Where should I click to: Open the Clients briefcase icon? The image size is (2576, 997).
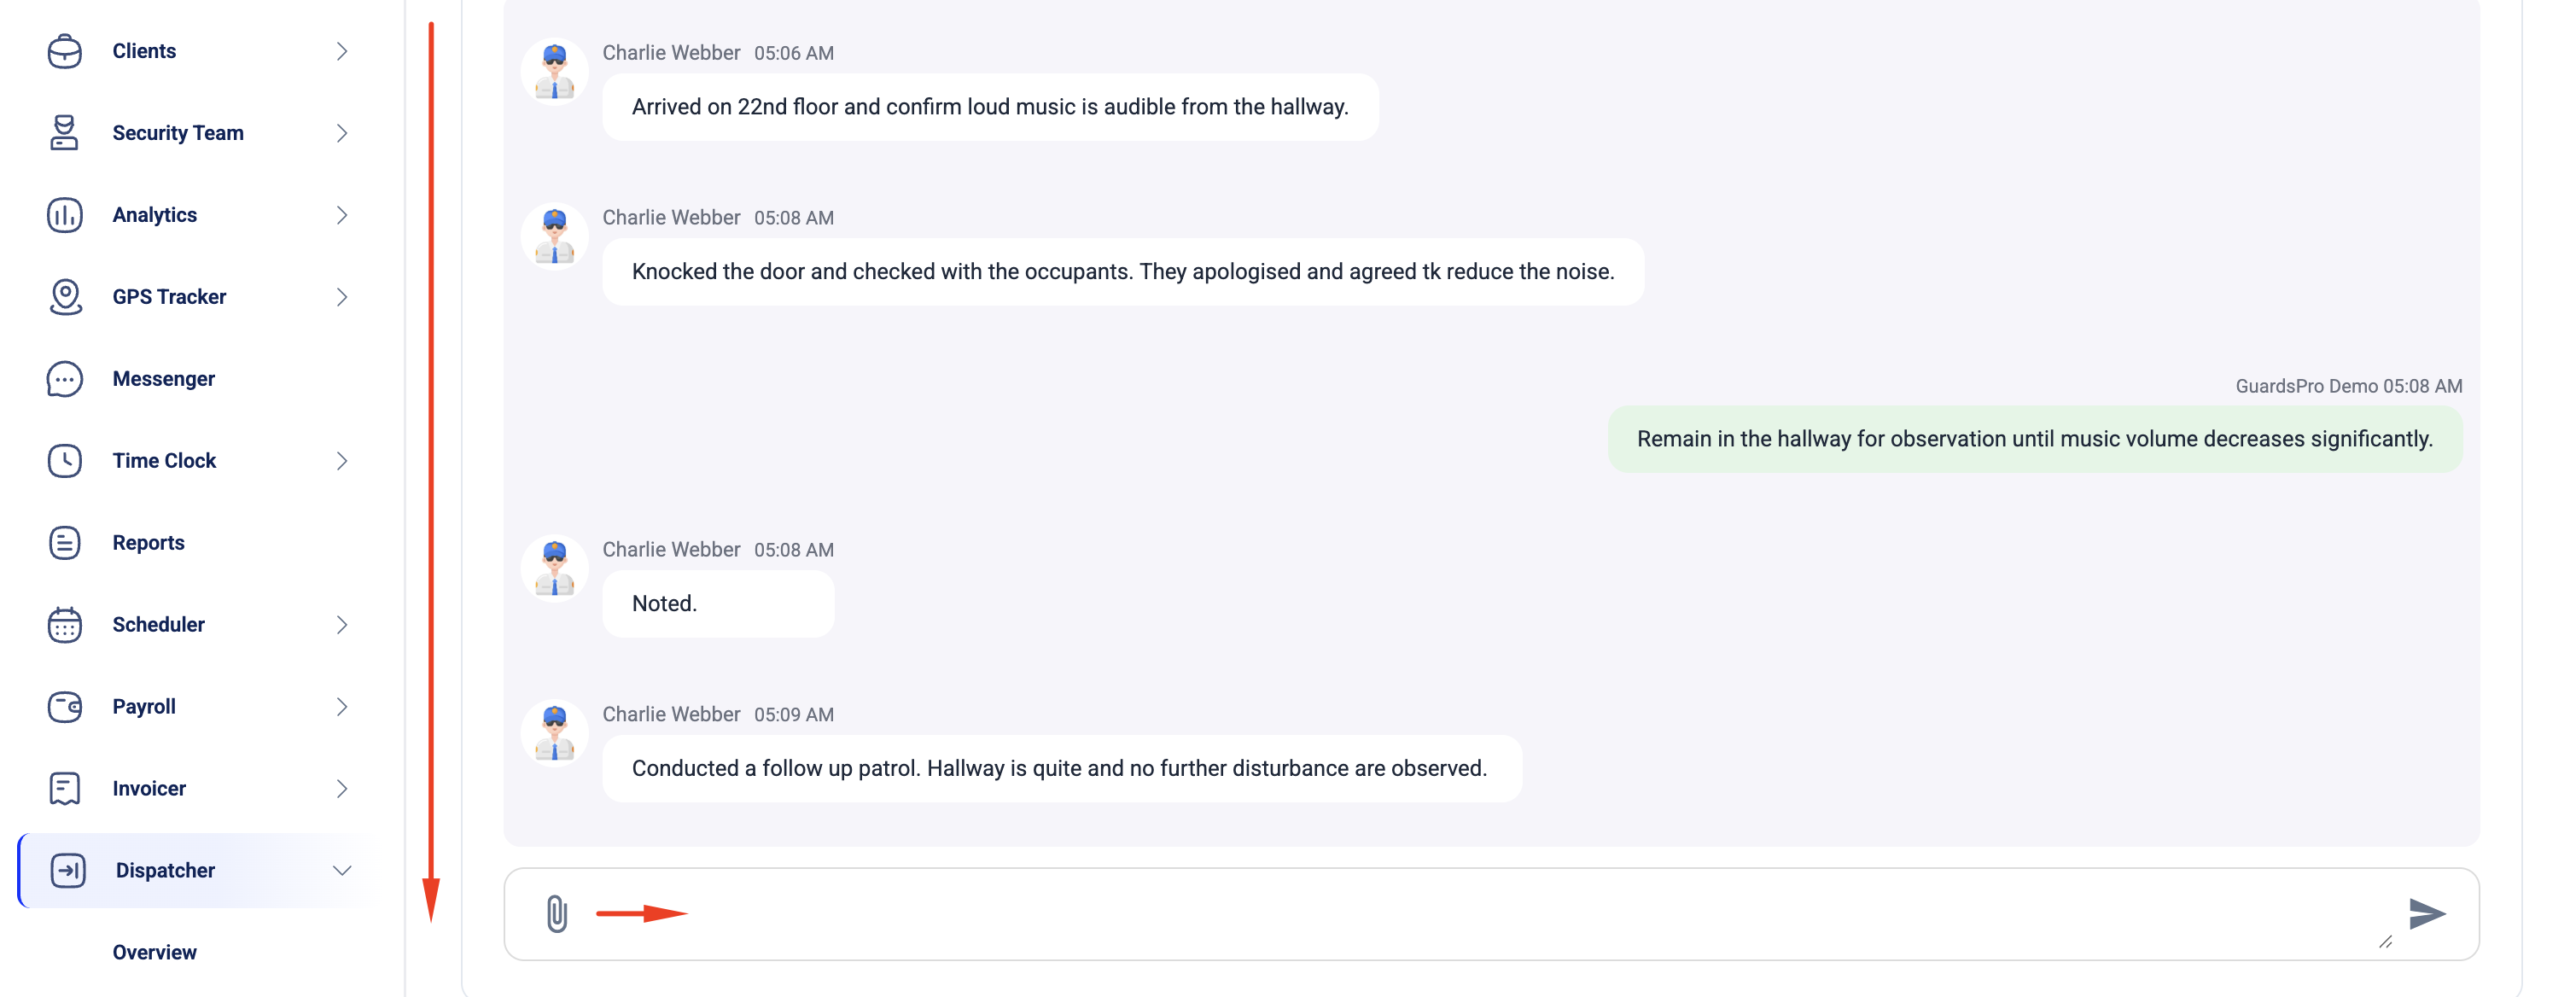point(65,51)
